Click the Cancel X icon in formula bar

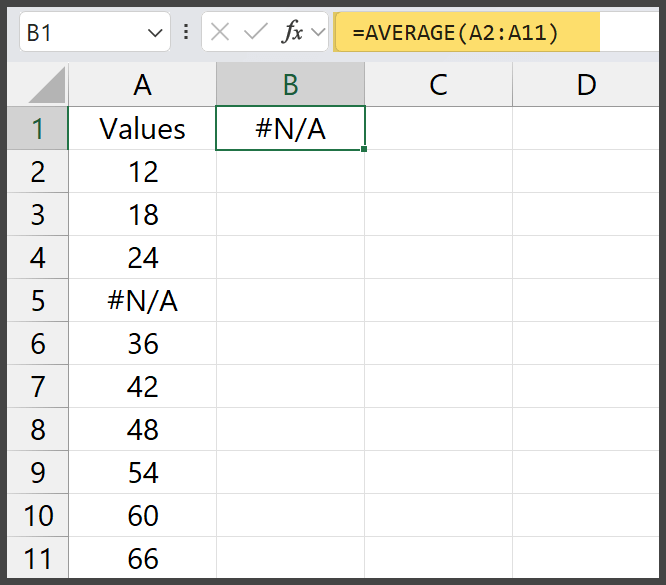pos(220,32)
